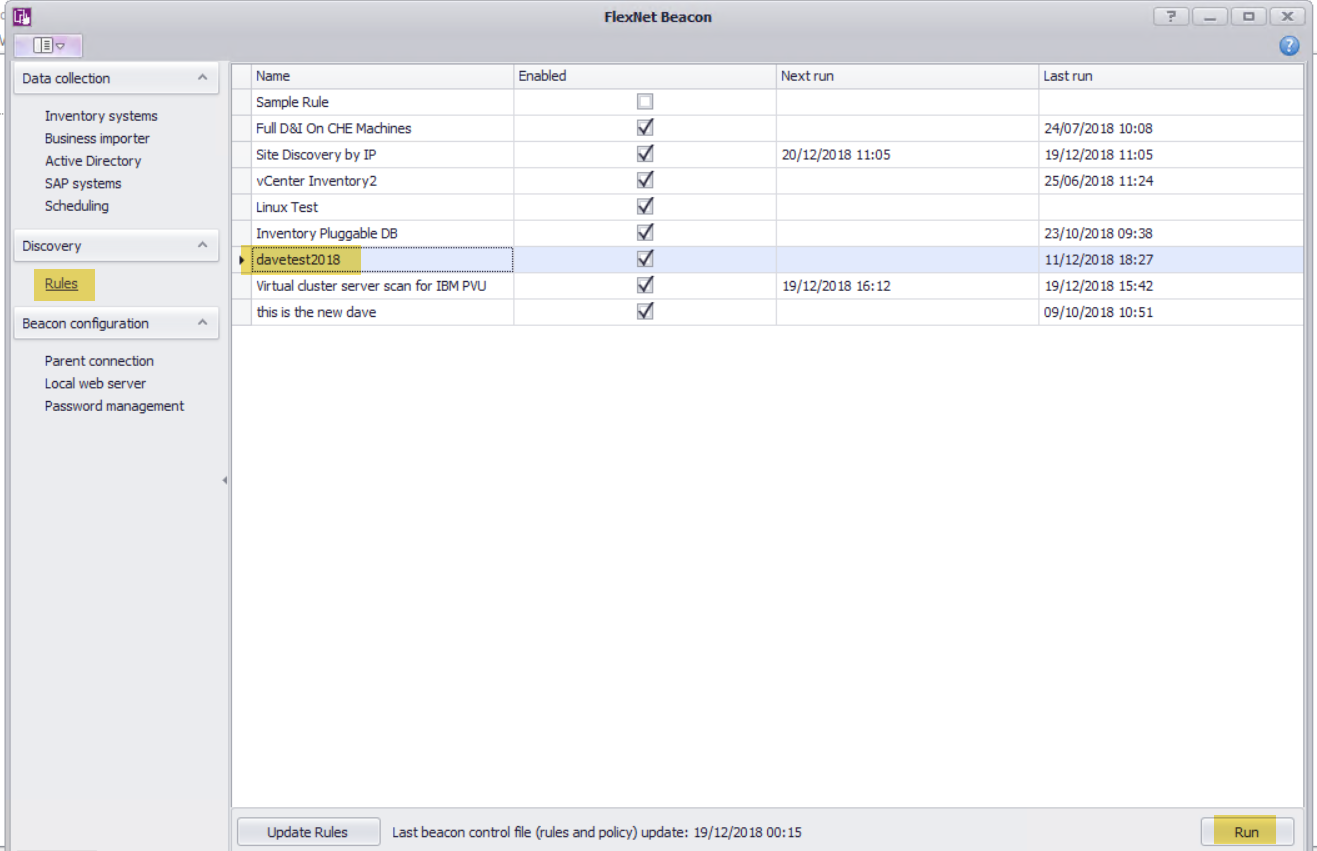Toggle davetest2018 enabled checkbox
This screenshot has height=851, width=1317.
pos(645,260)
